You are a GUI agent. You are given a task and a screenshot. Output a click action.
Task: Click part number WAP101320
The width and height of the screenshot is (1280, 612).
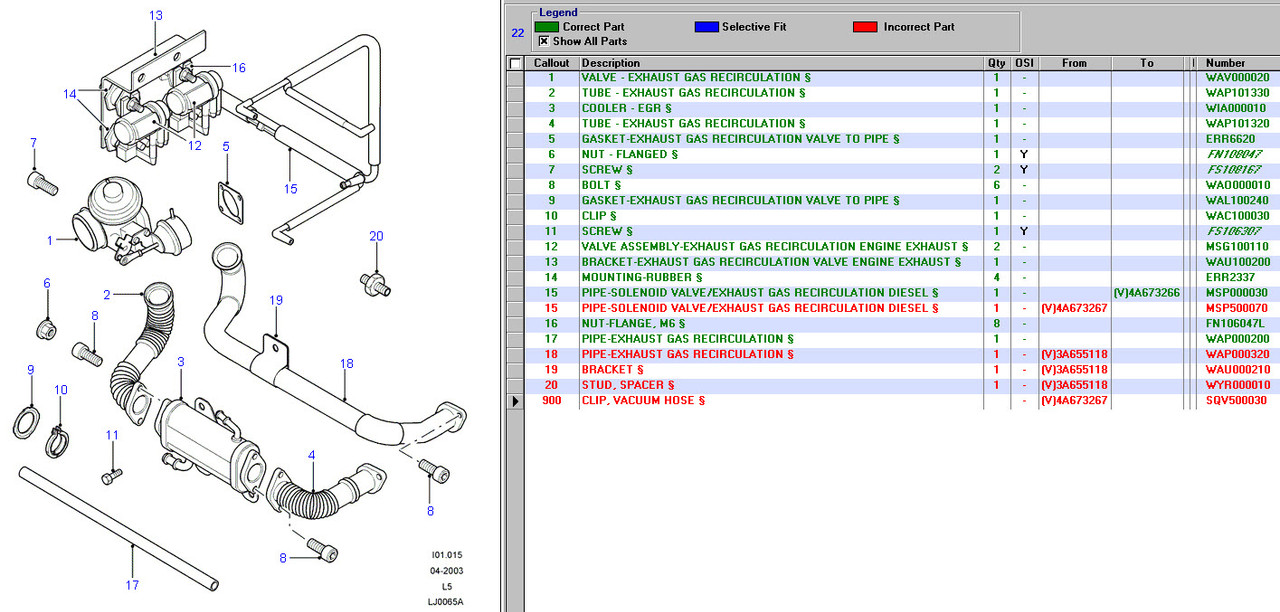point(1237,124)
